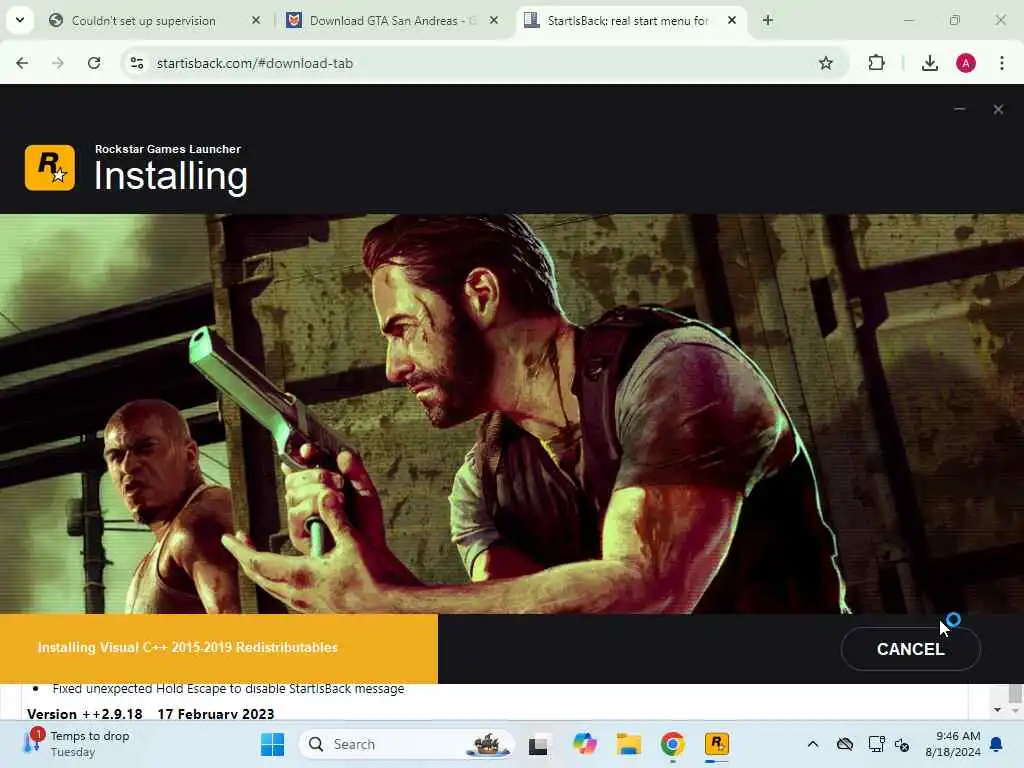Close the 'Couldn't set up supervision' tab
This screenshot has width=1024, height=768.
pos(256,20)
